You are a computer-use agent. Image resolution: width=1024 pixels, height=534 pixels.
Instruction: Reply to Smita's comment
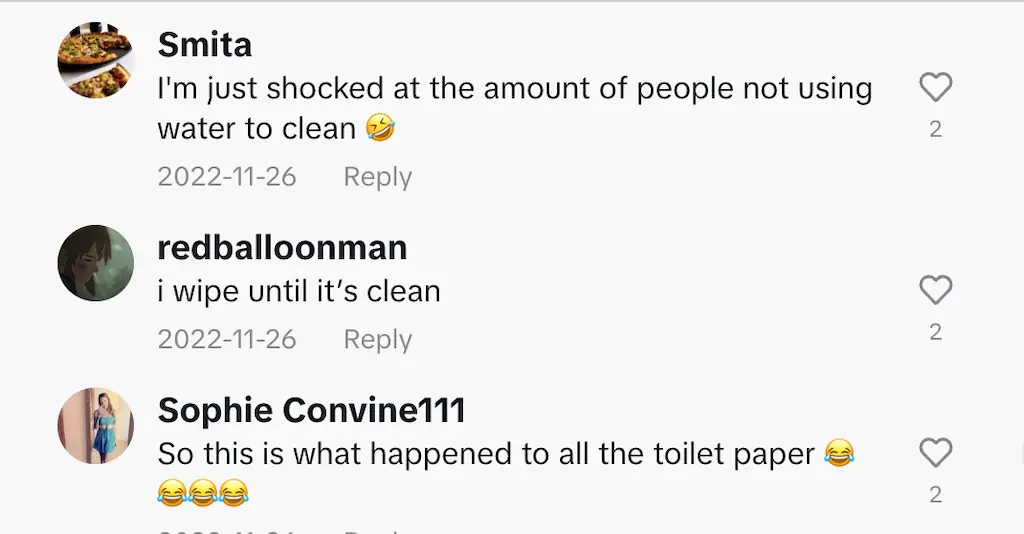click(377, 177)
